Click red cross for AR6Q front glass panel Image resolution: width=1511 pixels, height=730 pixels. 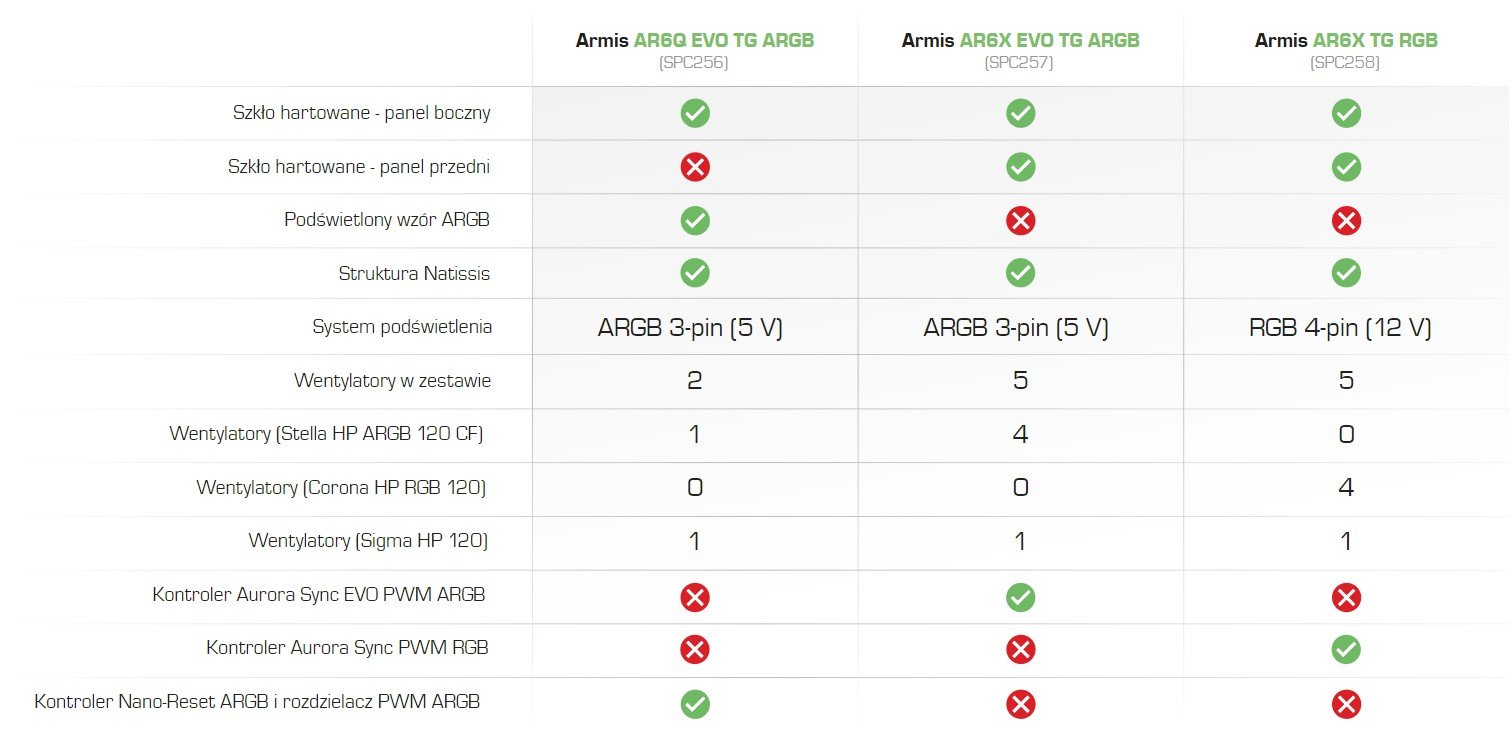click(695, 166)
